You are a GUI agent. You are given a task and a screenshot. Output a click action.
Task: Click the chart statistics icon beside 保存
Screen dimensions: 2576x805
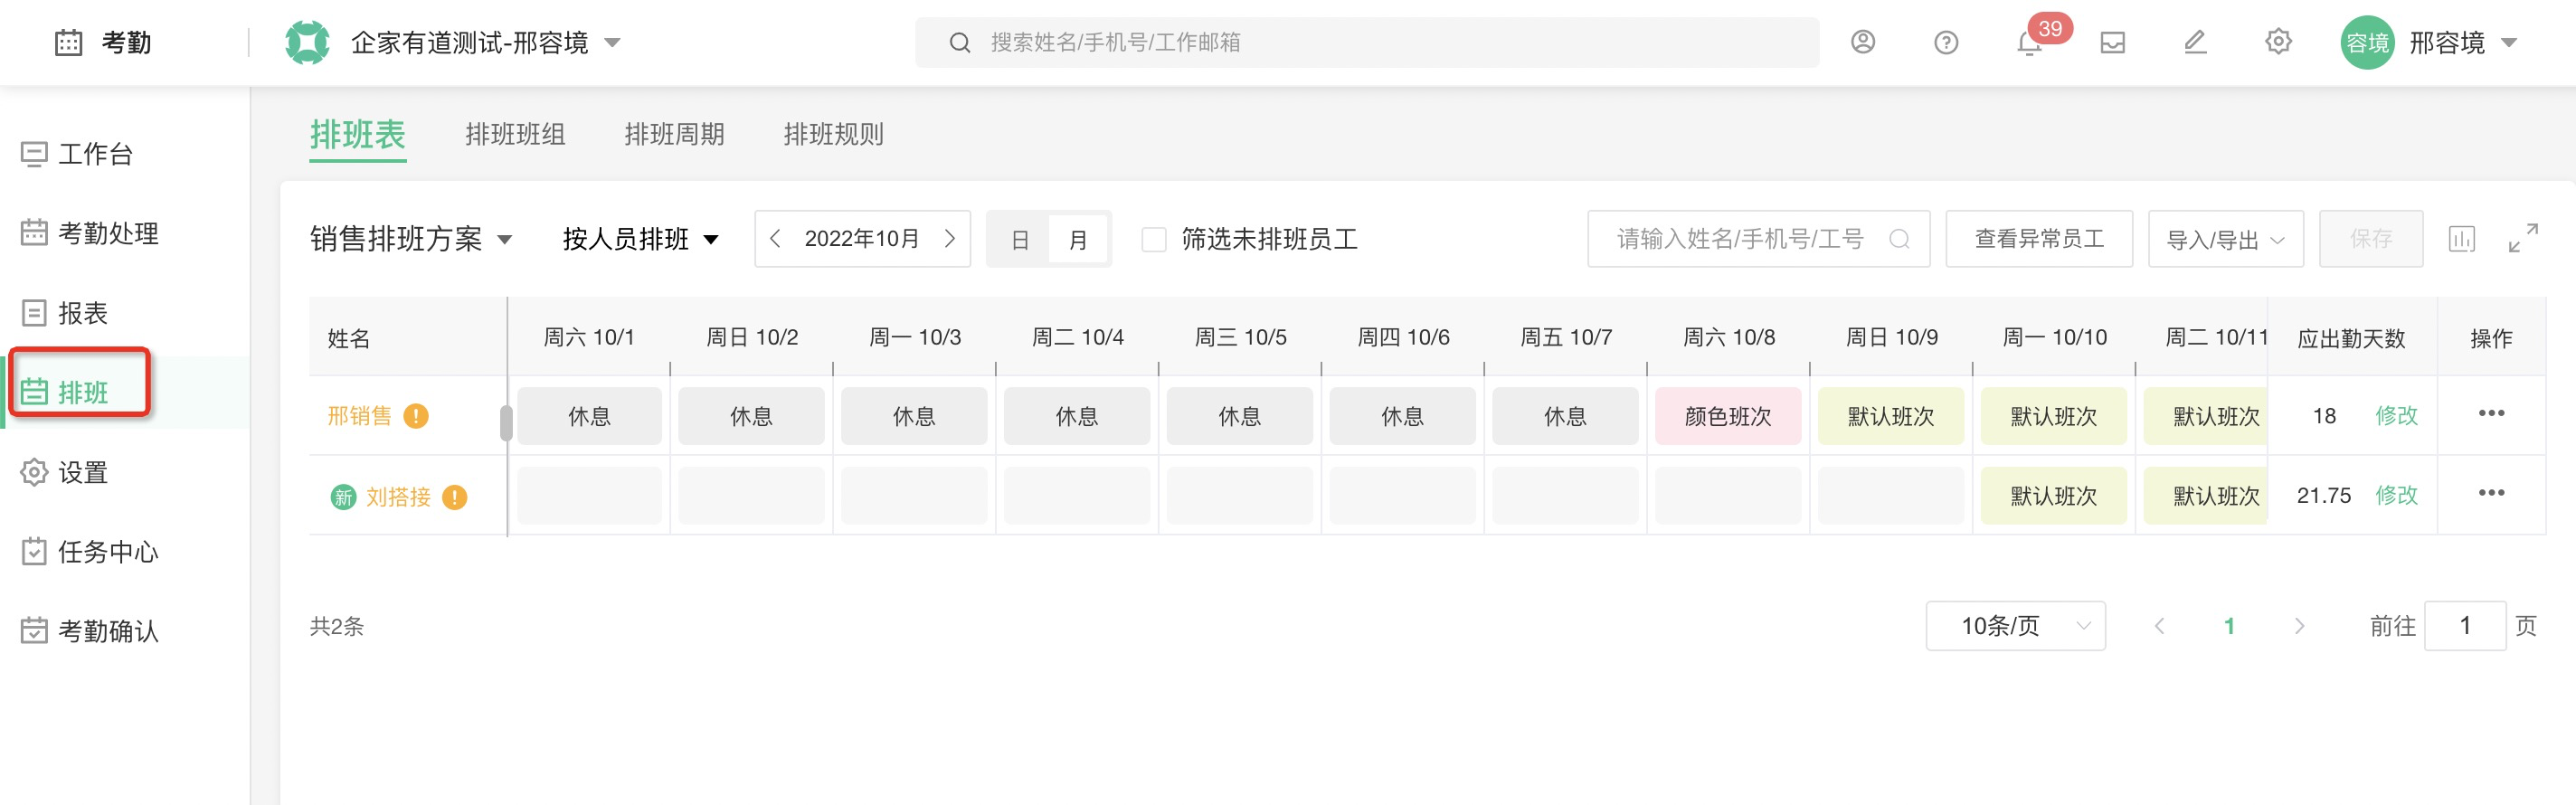click(2461, 239)
